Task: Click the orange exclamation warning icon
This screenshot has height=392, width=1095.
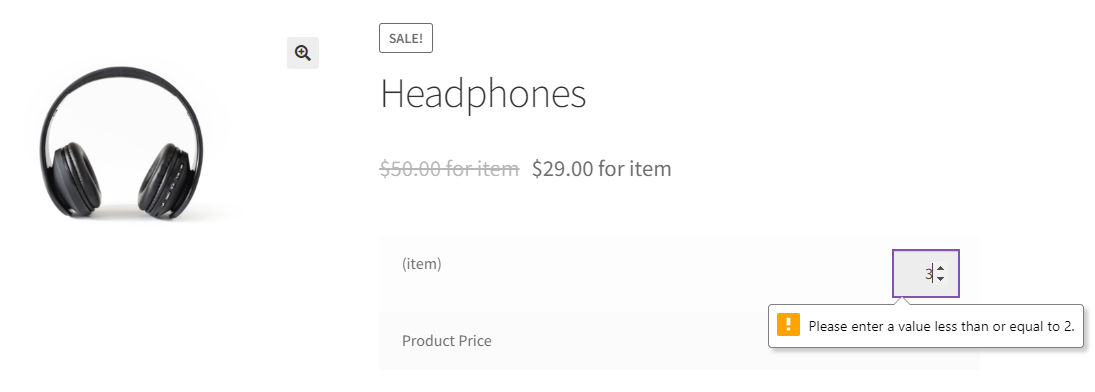Action: [x=788, y=324]
